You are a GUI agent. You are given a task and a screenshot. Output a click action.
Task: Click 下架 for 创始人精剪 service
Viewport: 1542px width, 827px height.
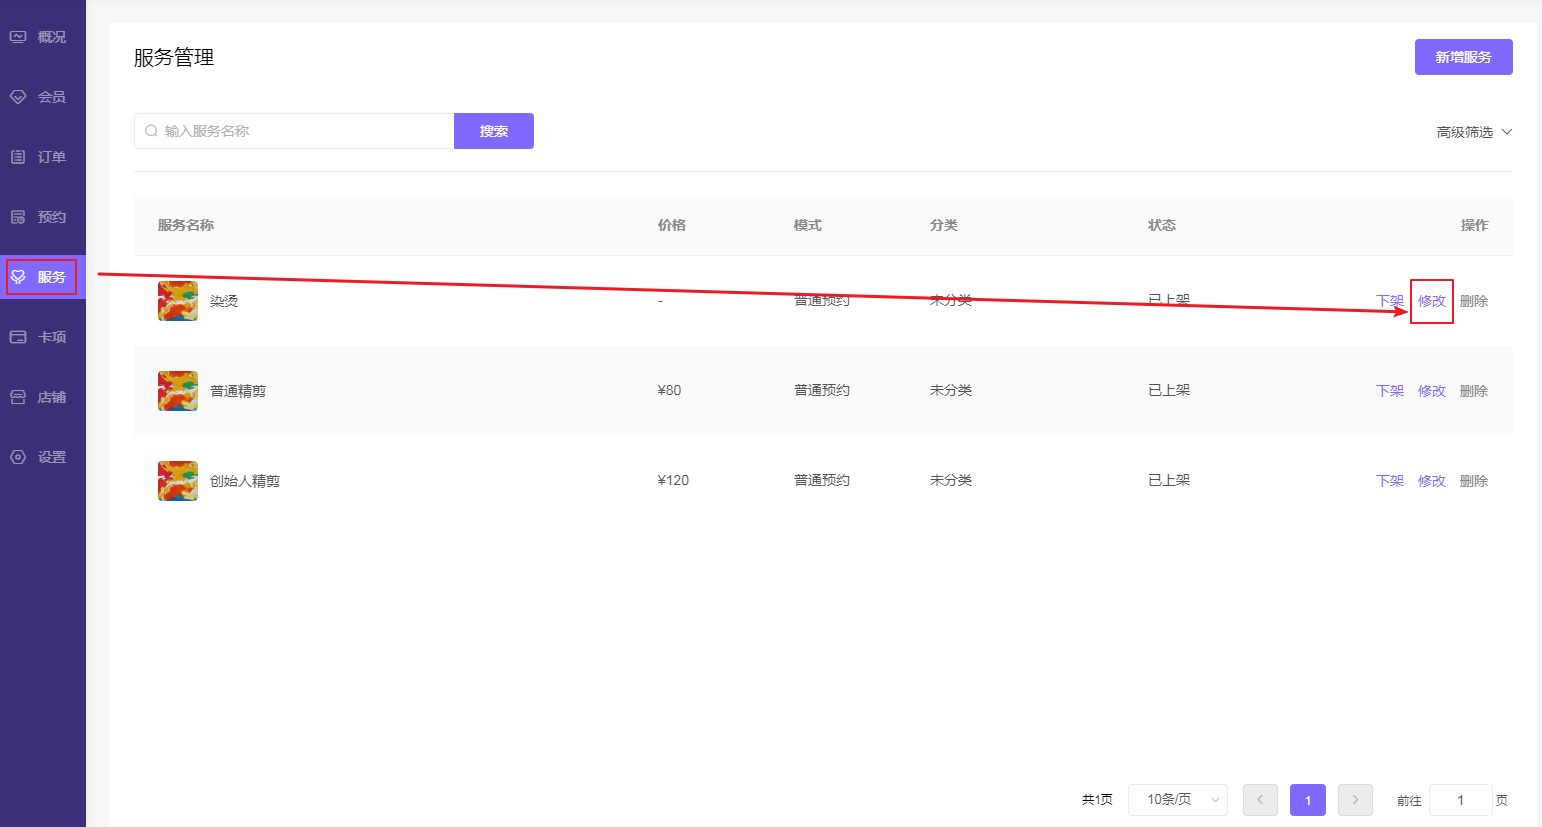coord(1390,481)
